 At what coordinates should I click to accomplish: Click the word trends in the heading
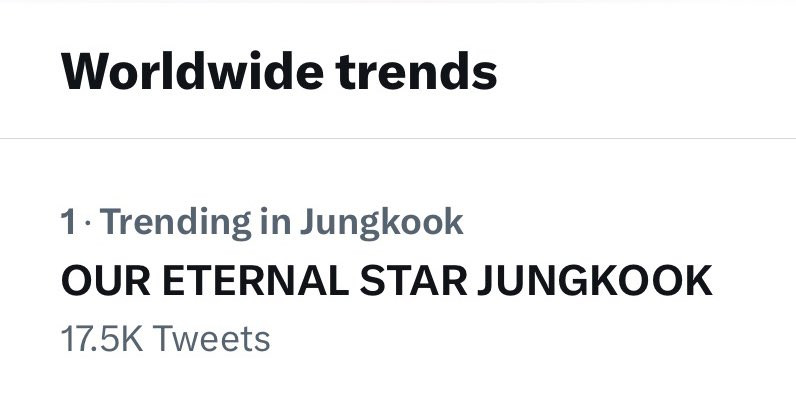pyautogui.click(x=416, y=71)
